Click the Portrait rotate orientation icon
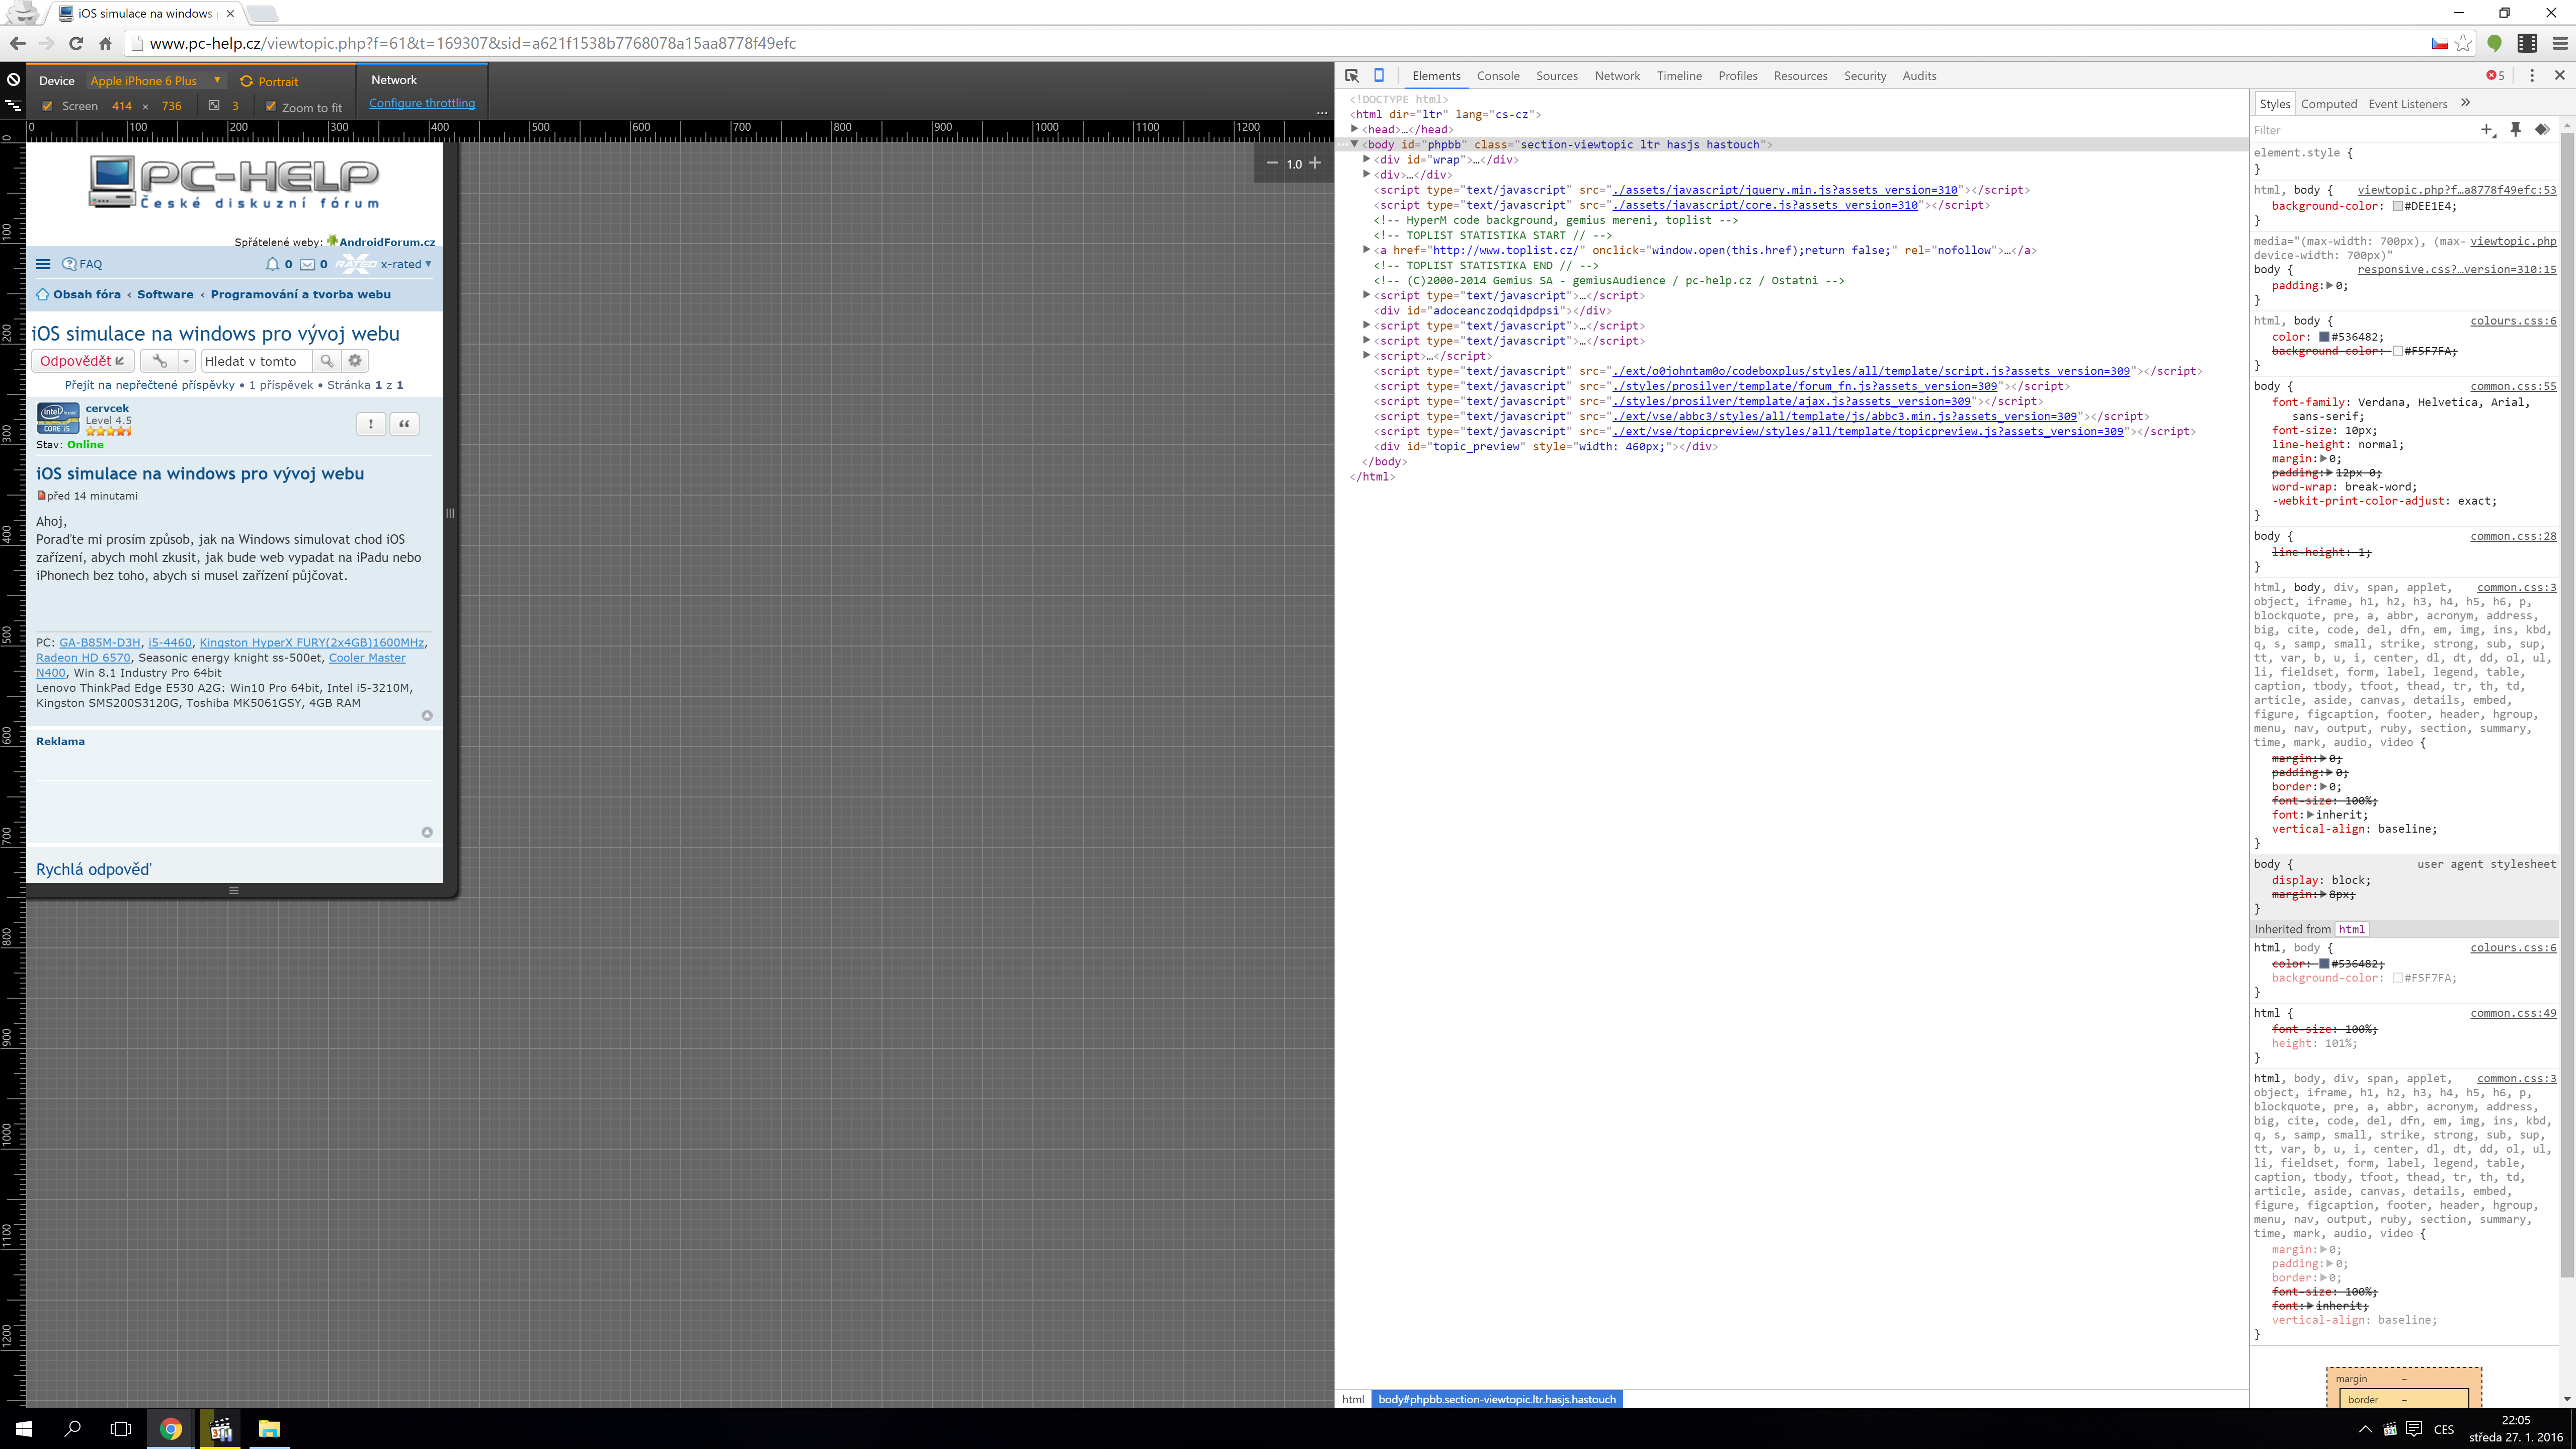Screen dimensions: 2576x1449 [246, 81]
